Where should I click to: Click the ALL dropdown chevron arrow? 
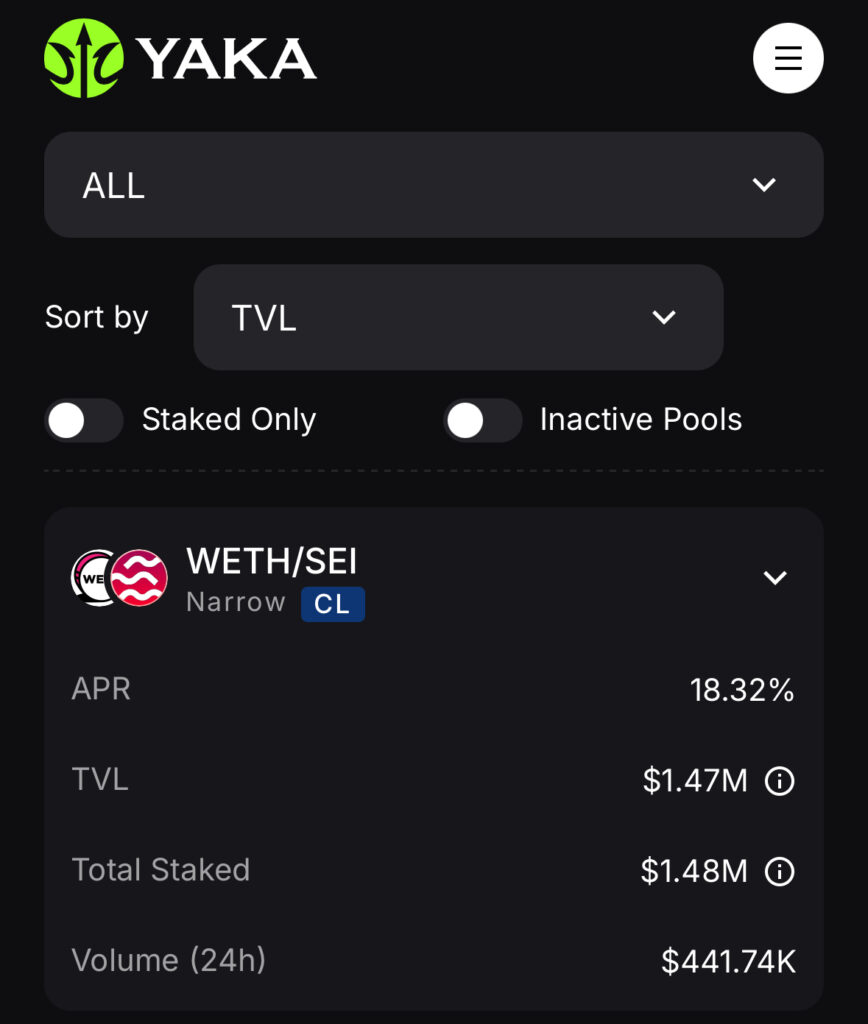764,185
